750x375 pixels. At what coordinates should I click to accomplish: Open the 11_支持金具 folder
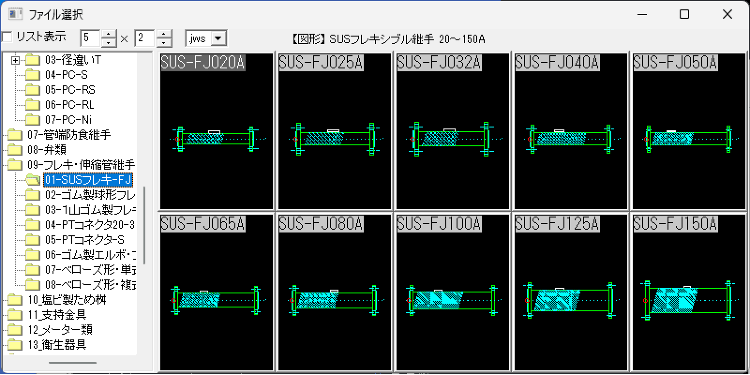point(57,315)
